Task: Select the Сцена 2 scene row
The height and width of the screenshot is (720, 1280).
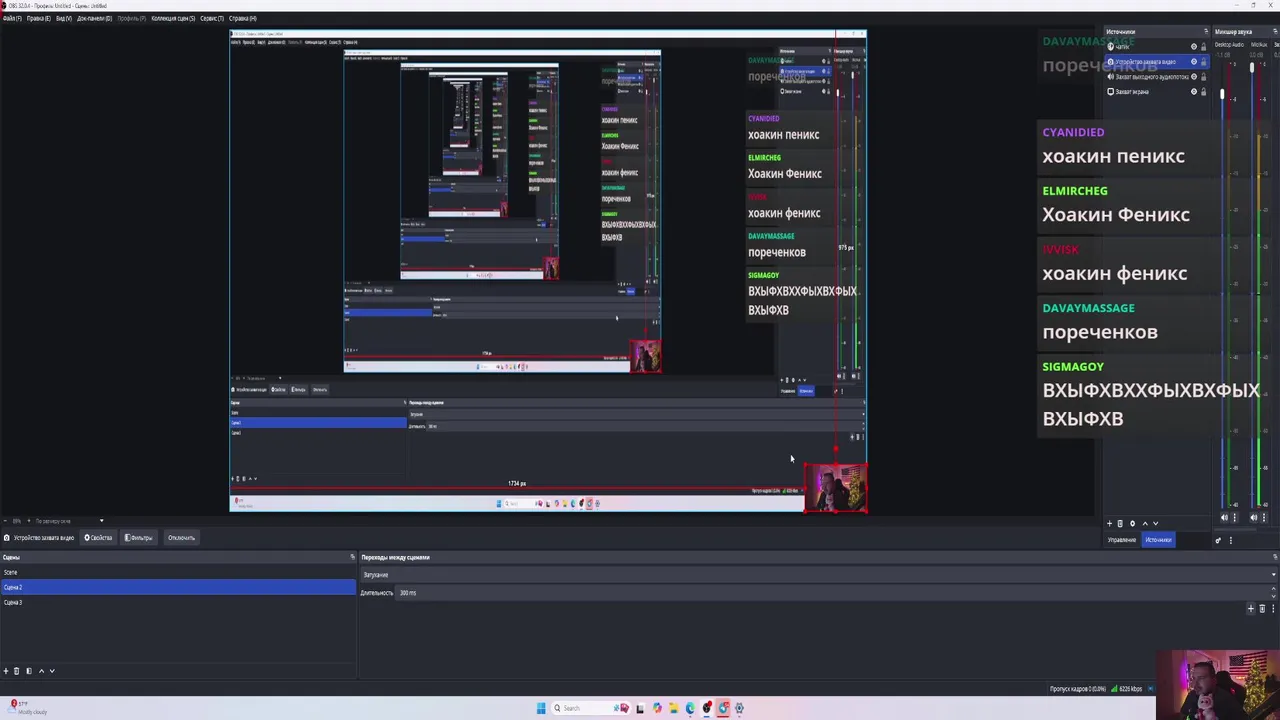Action: point(178,587)
